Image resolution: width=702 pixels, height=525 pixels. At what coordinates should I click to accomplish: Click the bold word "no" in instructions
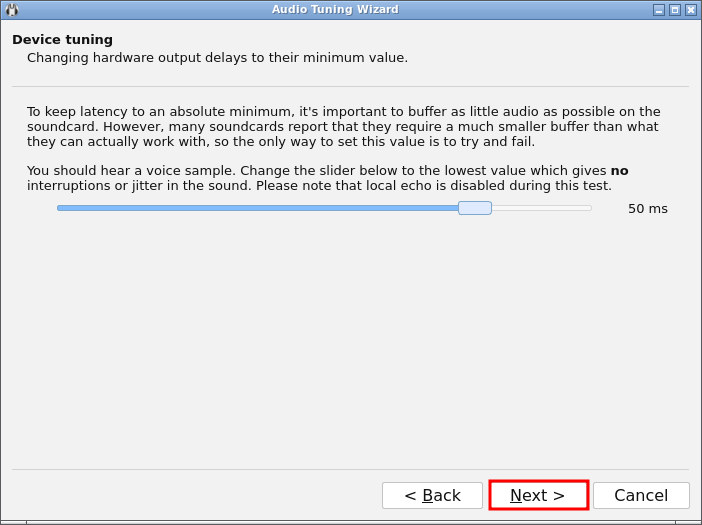[x=620, y=171]
